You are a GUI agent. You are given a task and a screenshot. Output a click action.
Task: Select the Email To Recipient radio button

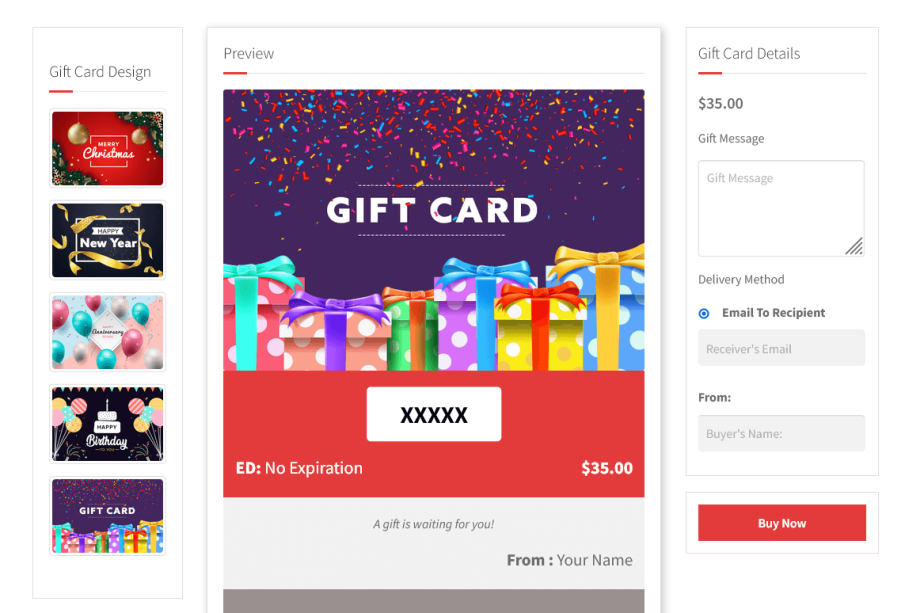[704, 313]
